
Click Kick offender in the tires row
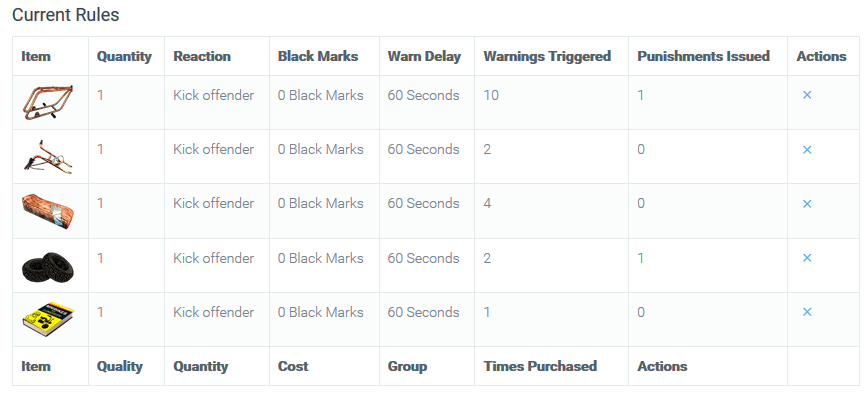(x=213, y=258)
